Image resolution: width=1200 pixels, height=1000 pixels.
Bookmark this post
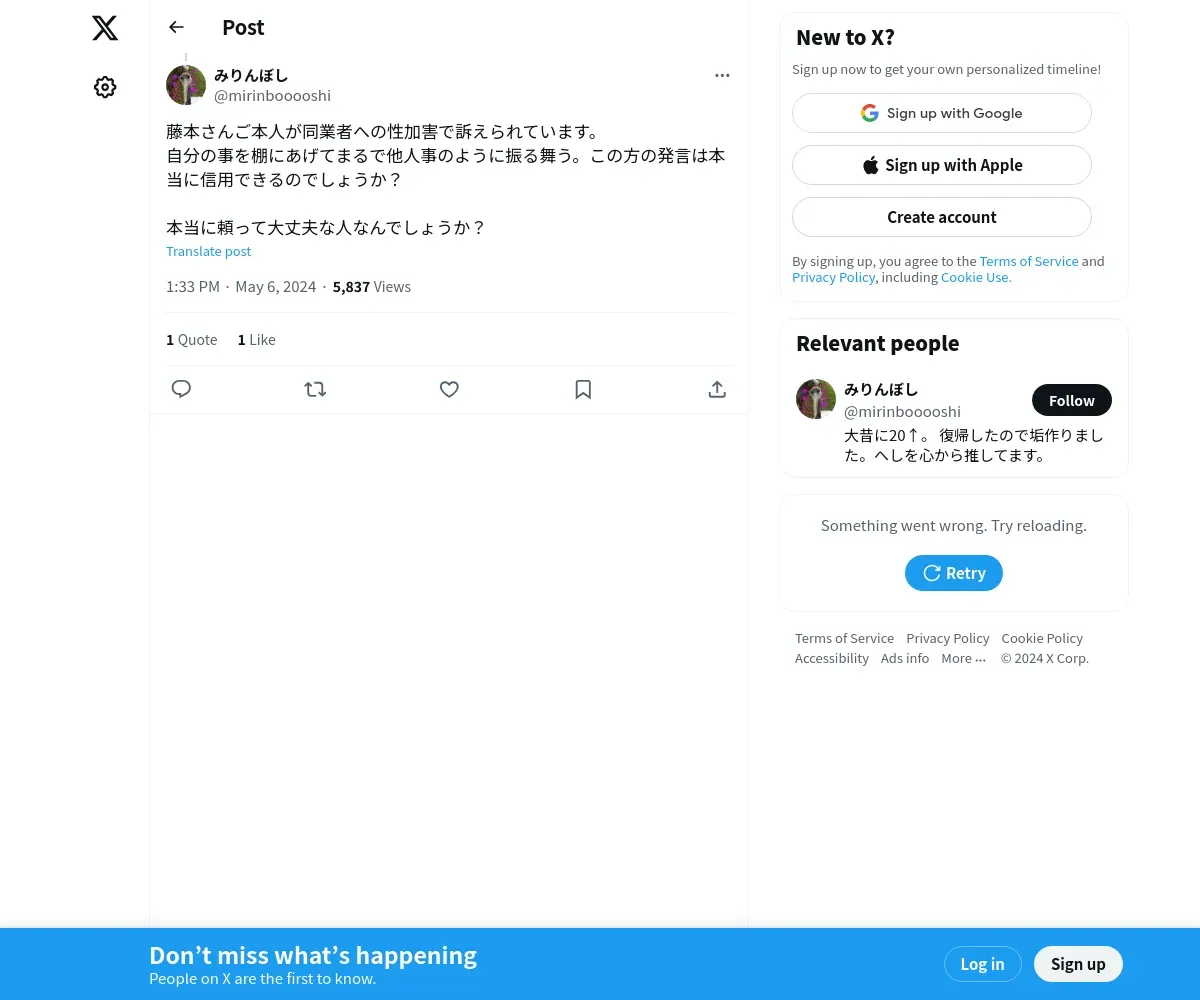click(x=583, y=389)
